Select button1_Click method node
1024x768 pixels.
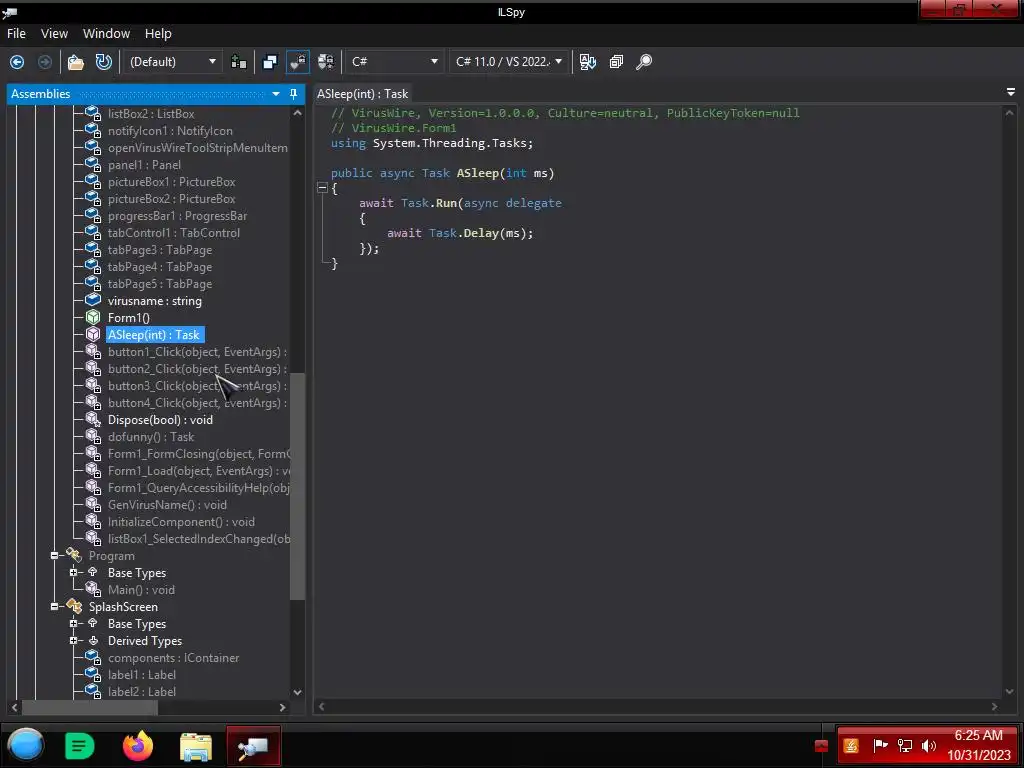coord(197,352)
